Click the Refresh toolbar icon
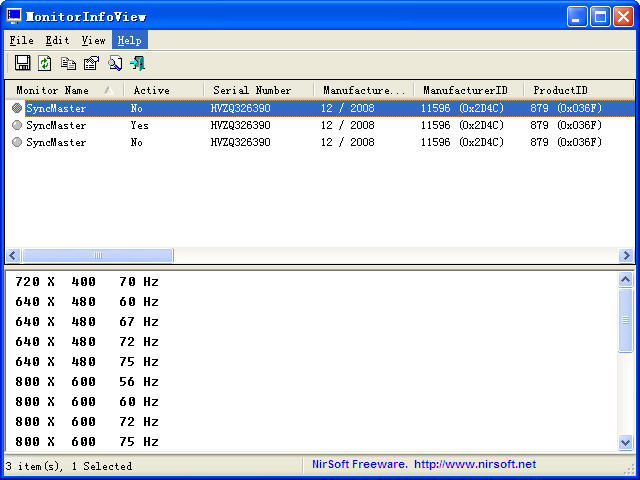Screen dimensions: 640x480 point(45,63)
